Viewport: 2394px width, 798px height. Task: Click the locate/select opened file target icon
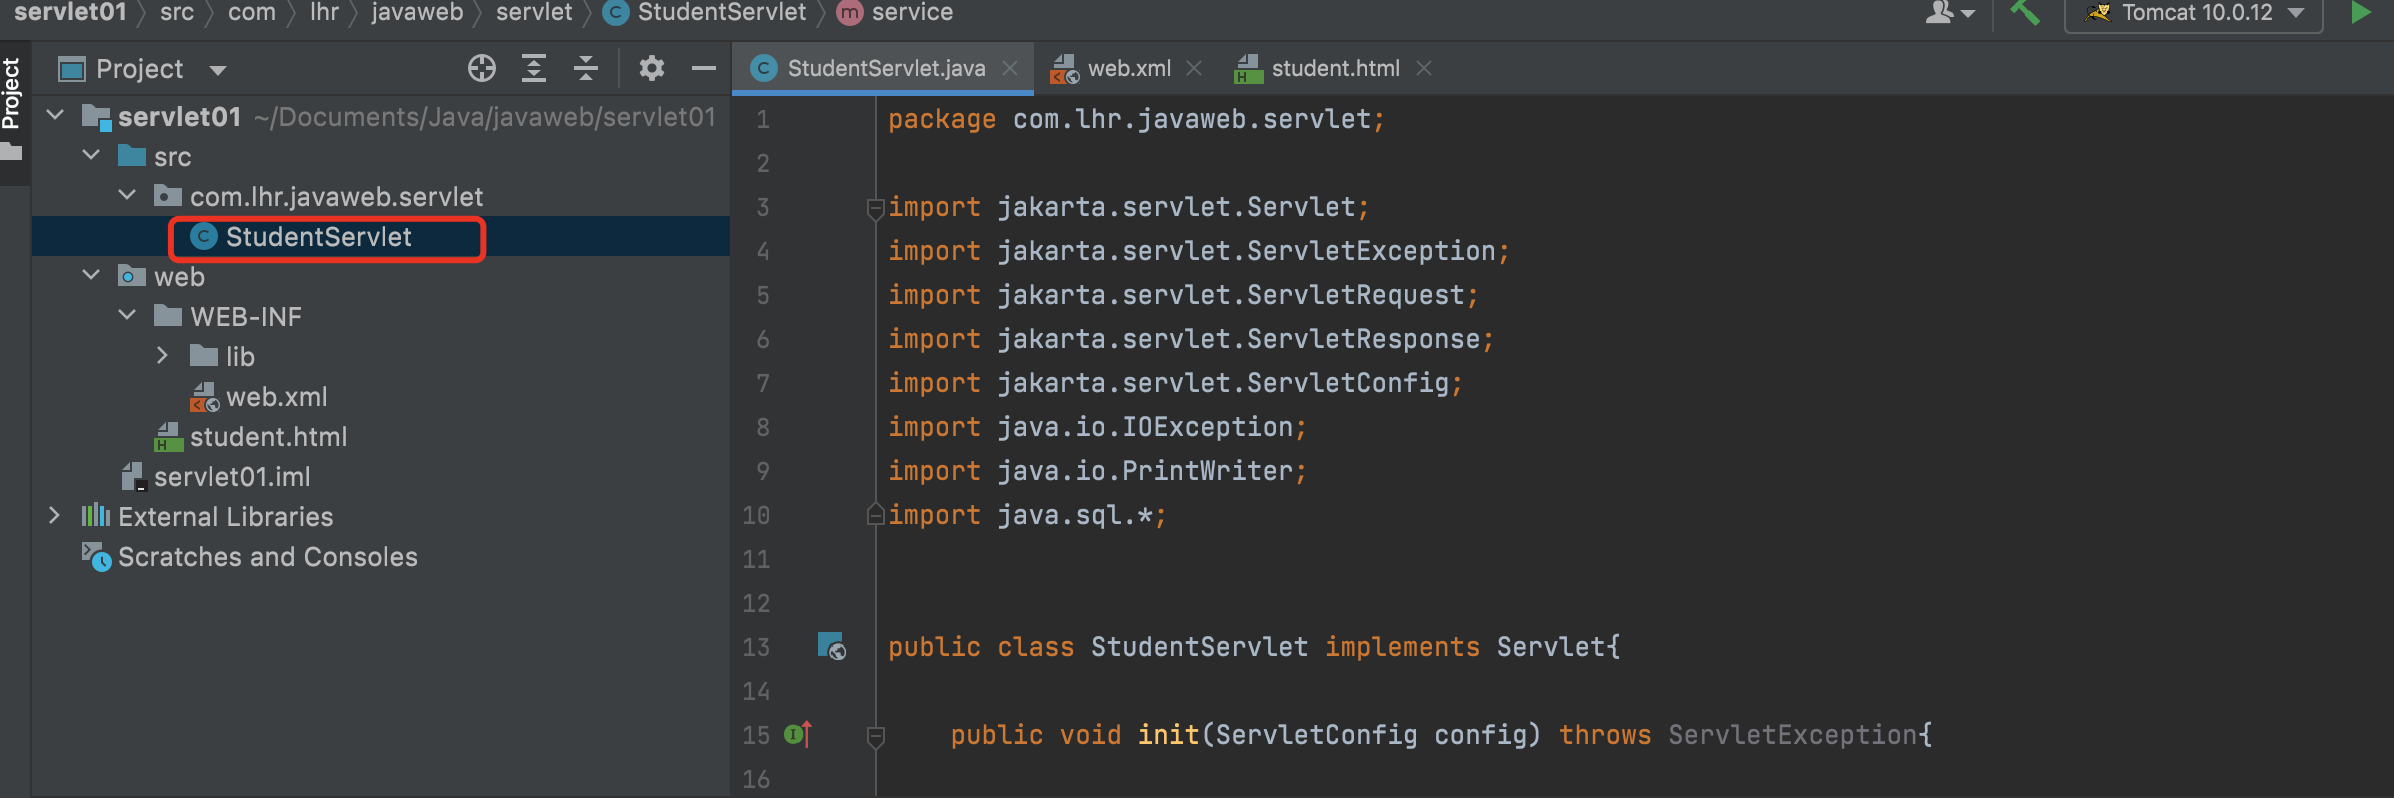coord(482,68)
